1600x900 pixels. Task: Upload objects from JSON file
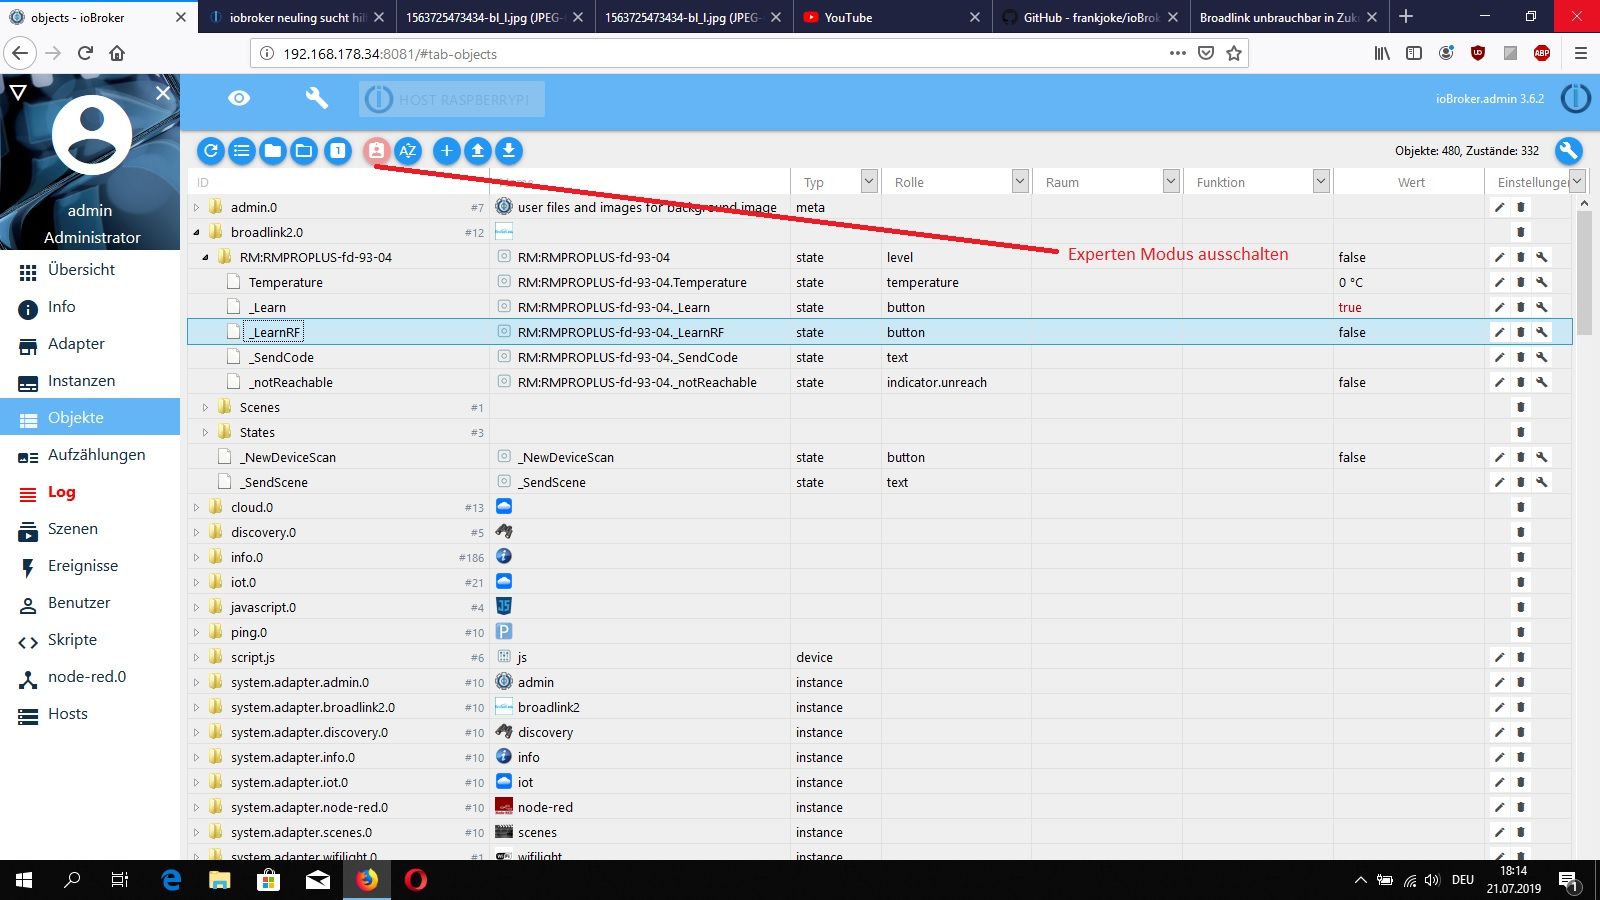click(478, 151)
